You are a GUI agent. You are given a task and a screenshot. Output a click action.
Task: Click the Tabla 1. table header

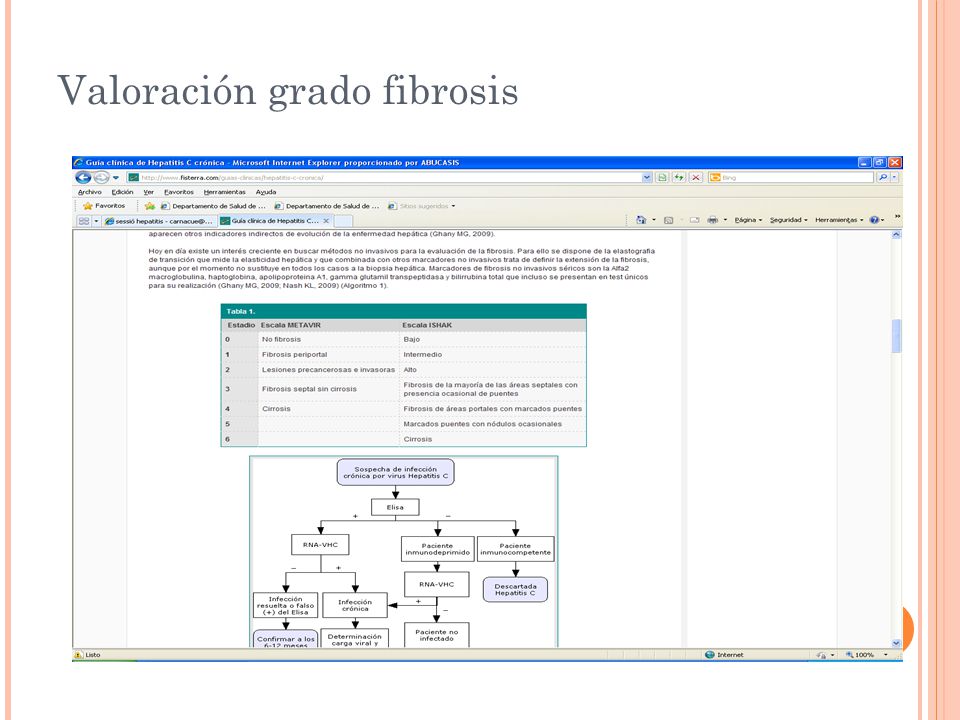403,312
